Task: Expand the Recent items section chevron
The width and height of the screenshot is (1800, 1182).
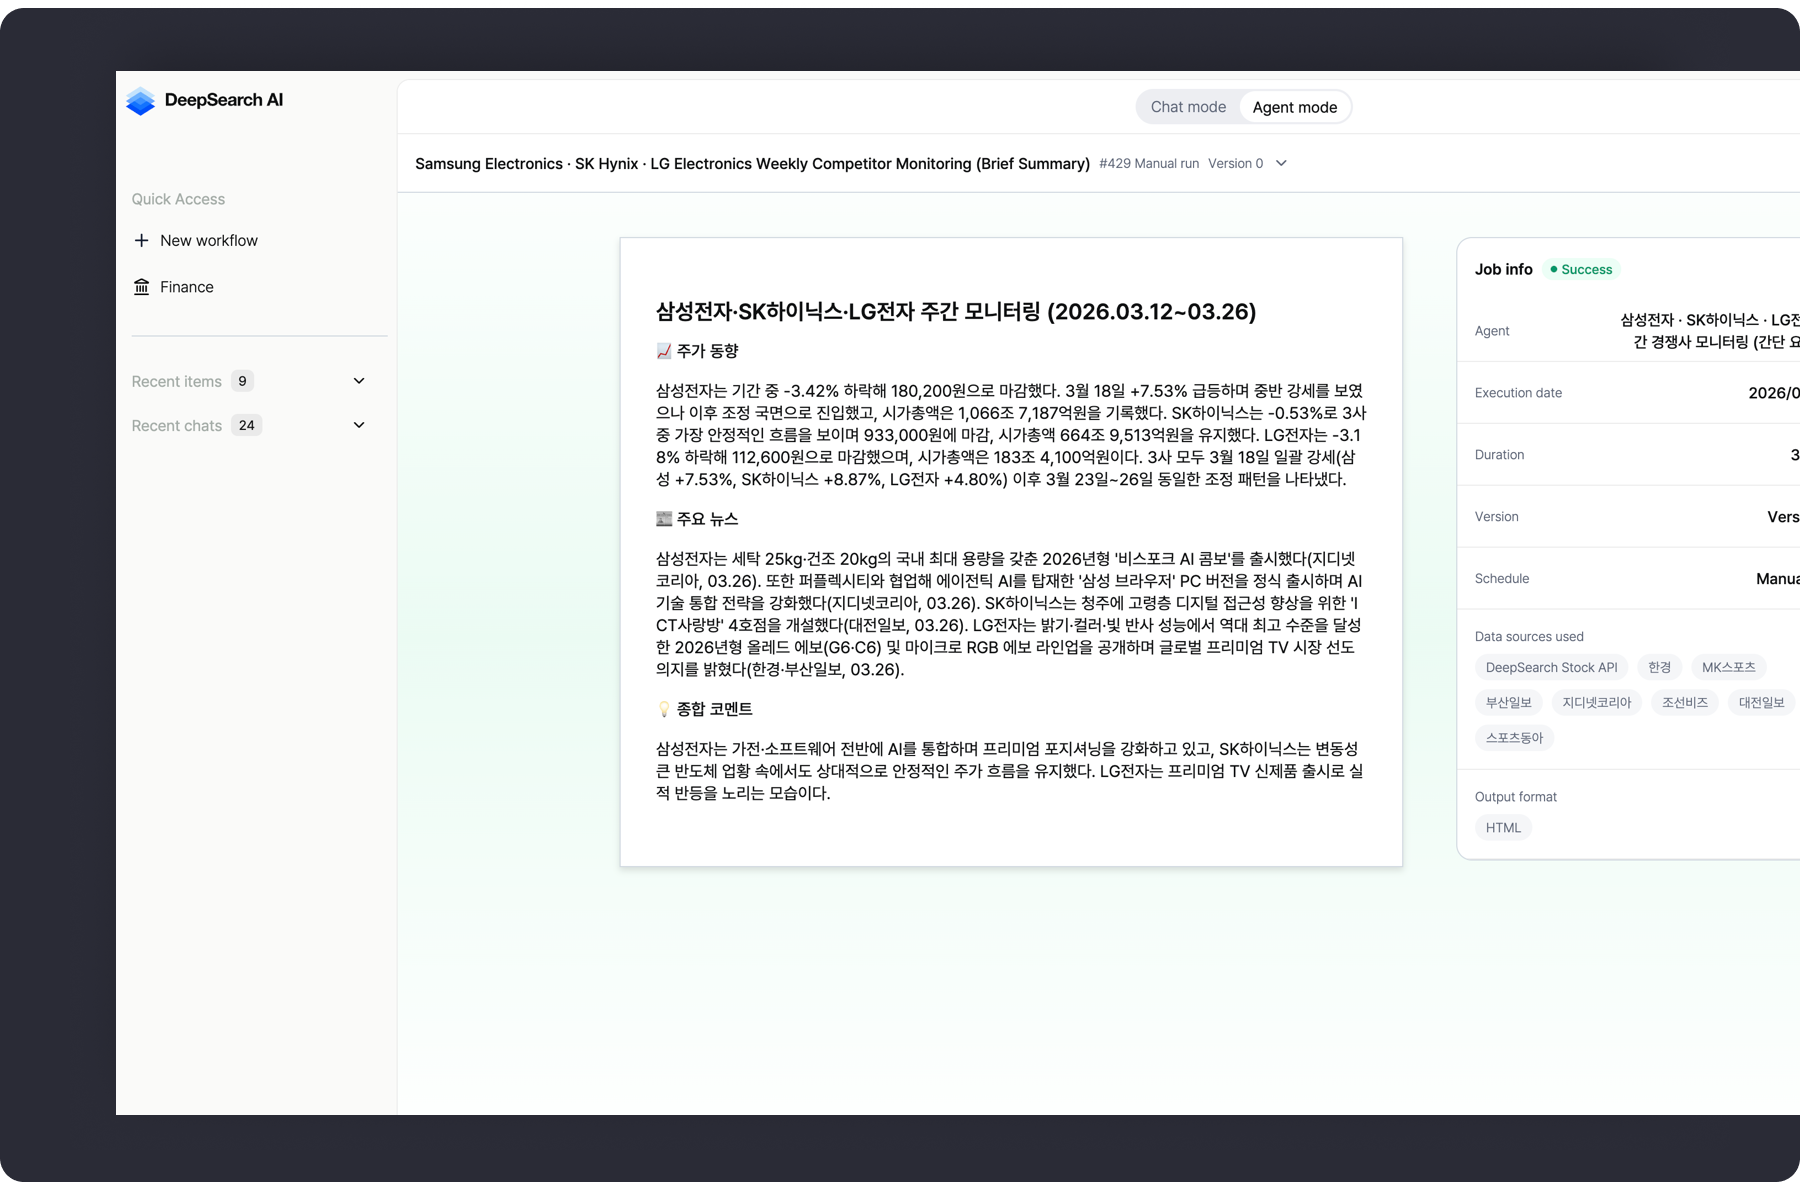Action: [x=359, y=381]
